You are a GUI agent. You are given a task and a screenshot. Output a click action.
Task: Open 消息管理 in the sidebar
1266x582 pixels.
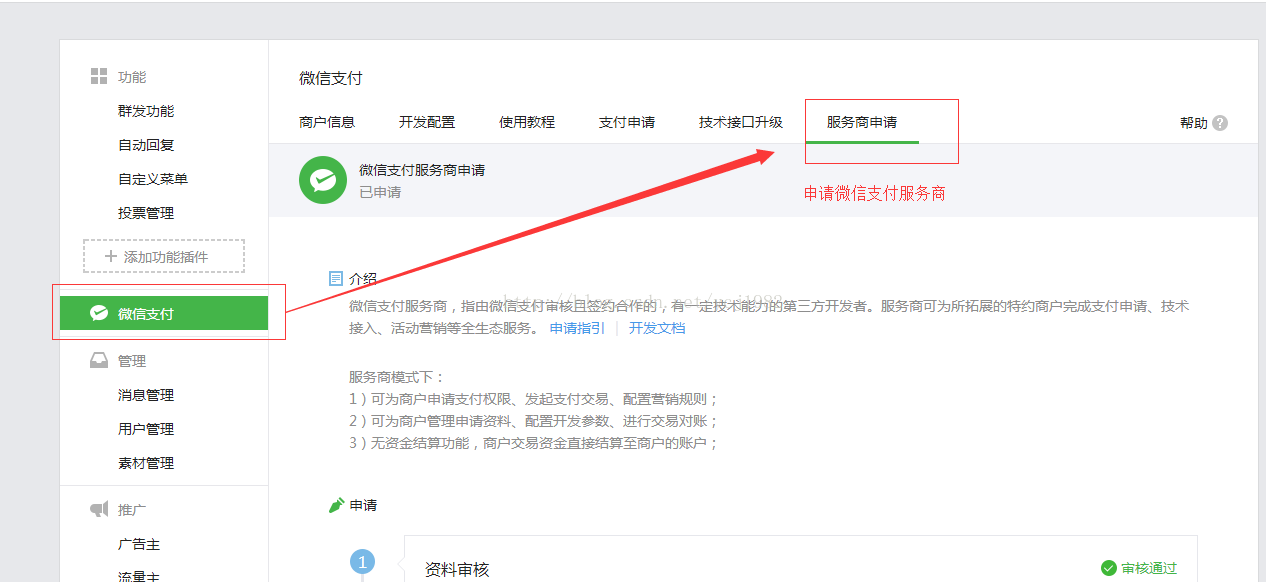(146, 395)
